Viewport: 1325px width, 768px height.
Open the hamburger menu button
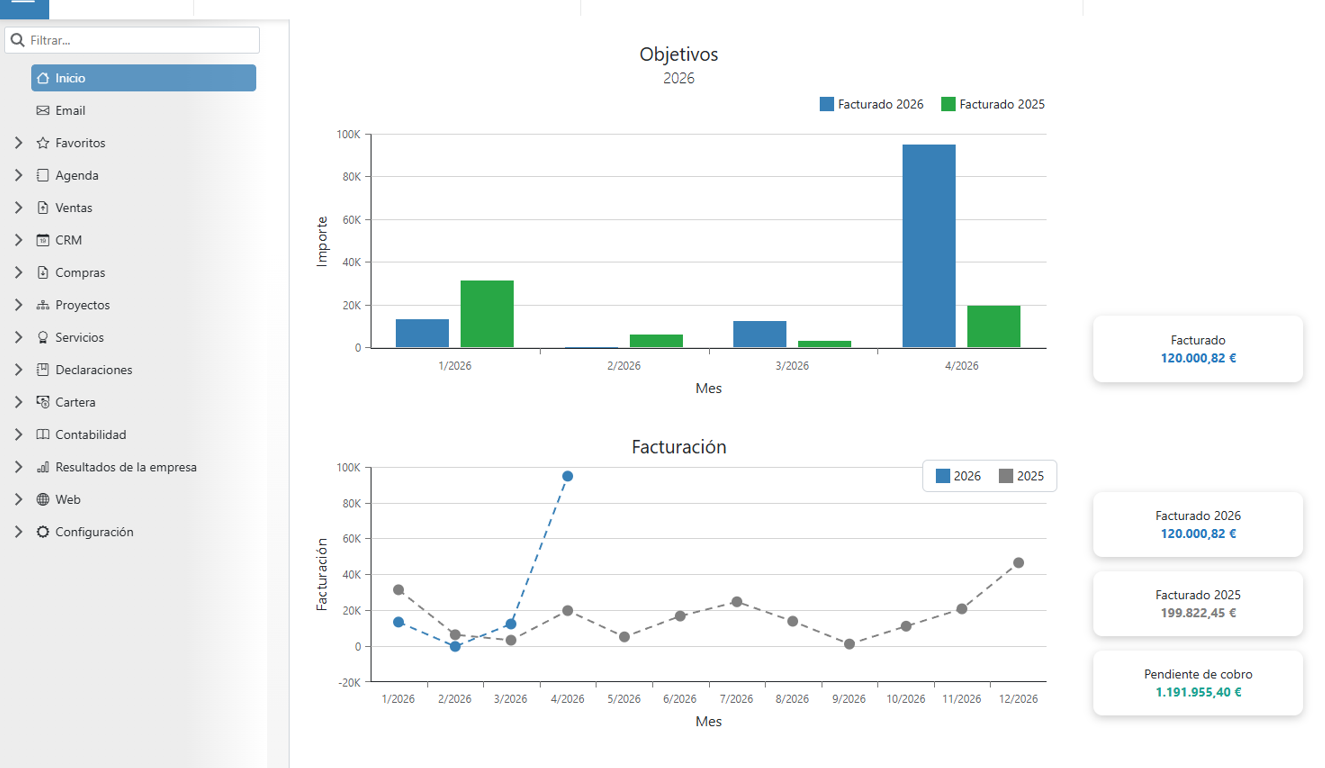point(23,6)
